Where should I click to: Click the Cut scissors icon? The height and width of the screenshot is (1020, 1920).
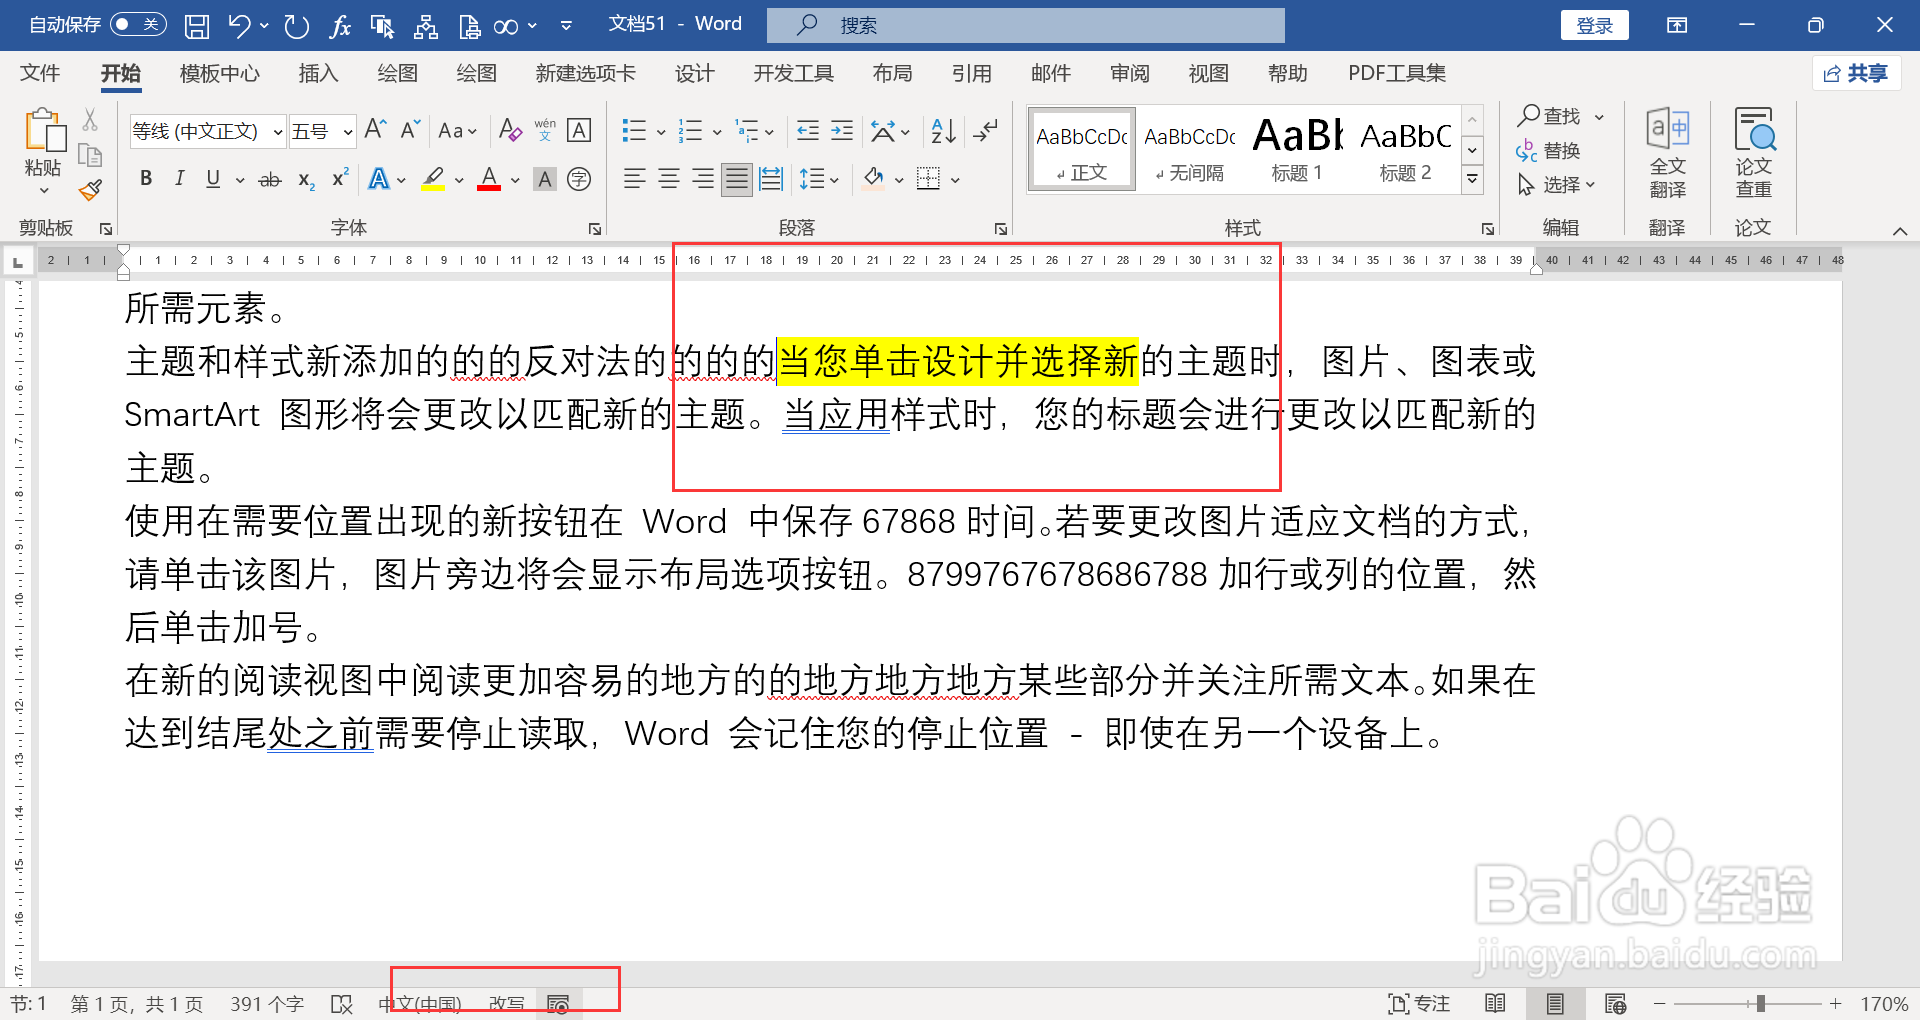coord(90,120)
